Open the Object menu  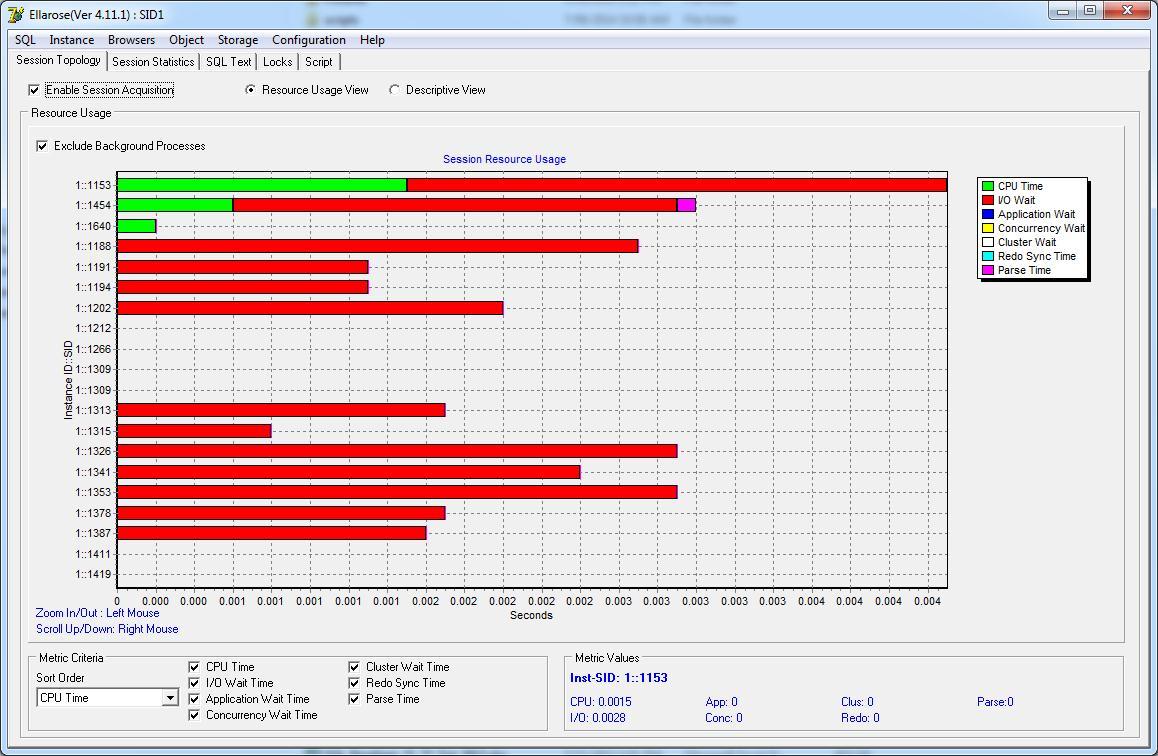point(186,40)
